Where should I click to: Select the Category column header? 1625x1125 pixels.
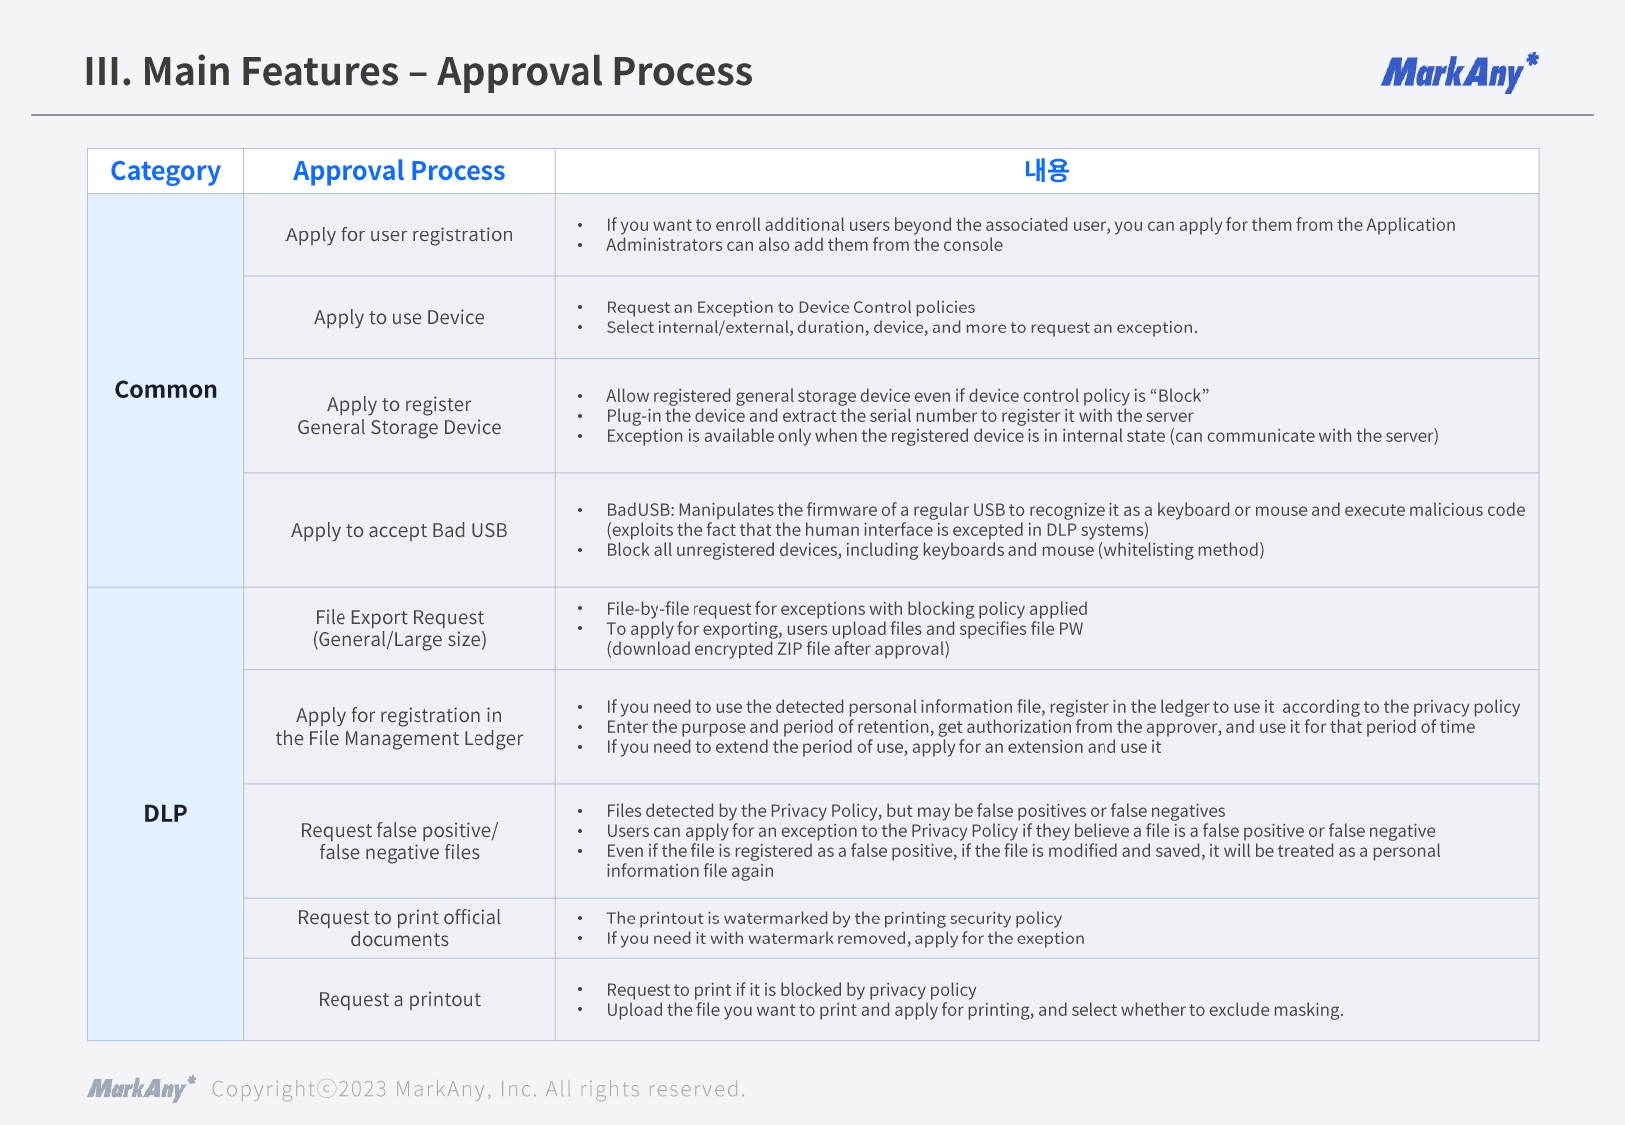[x=165, y=171]
